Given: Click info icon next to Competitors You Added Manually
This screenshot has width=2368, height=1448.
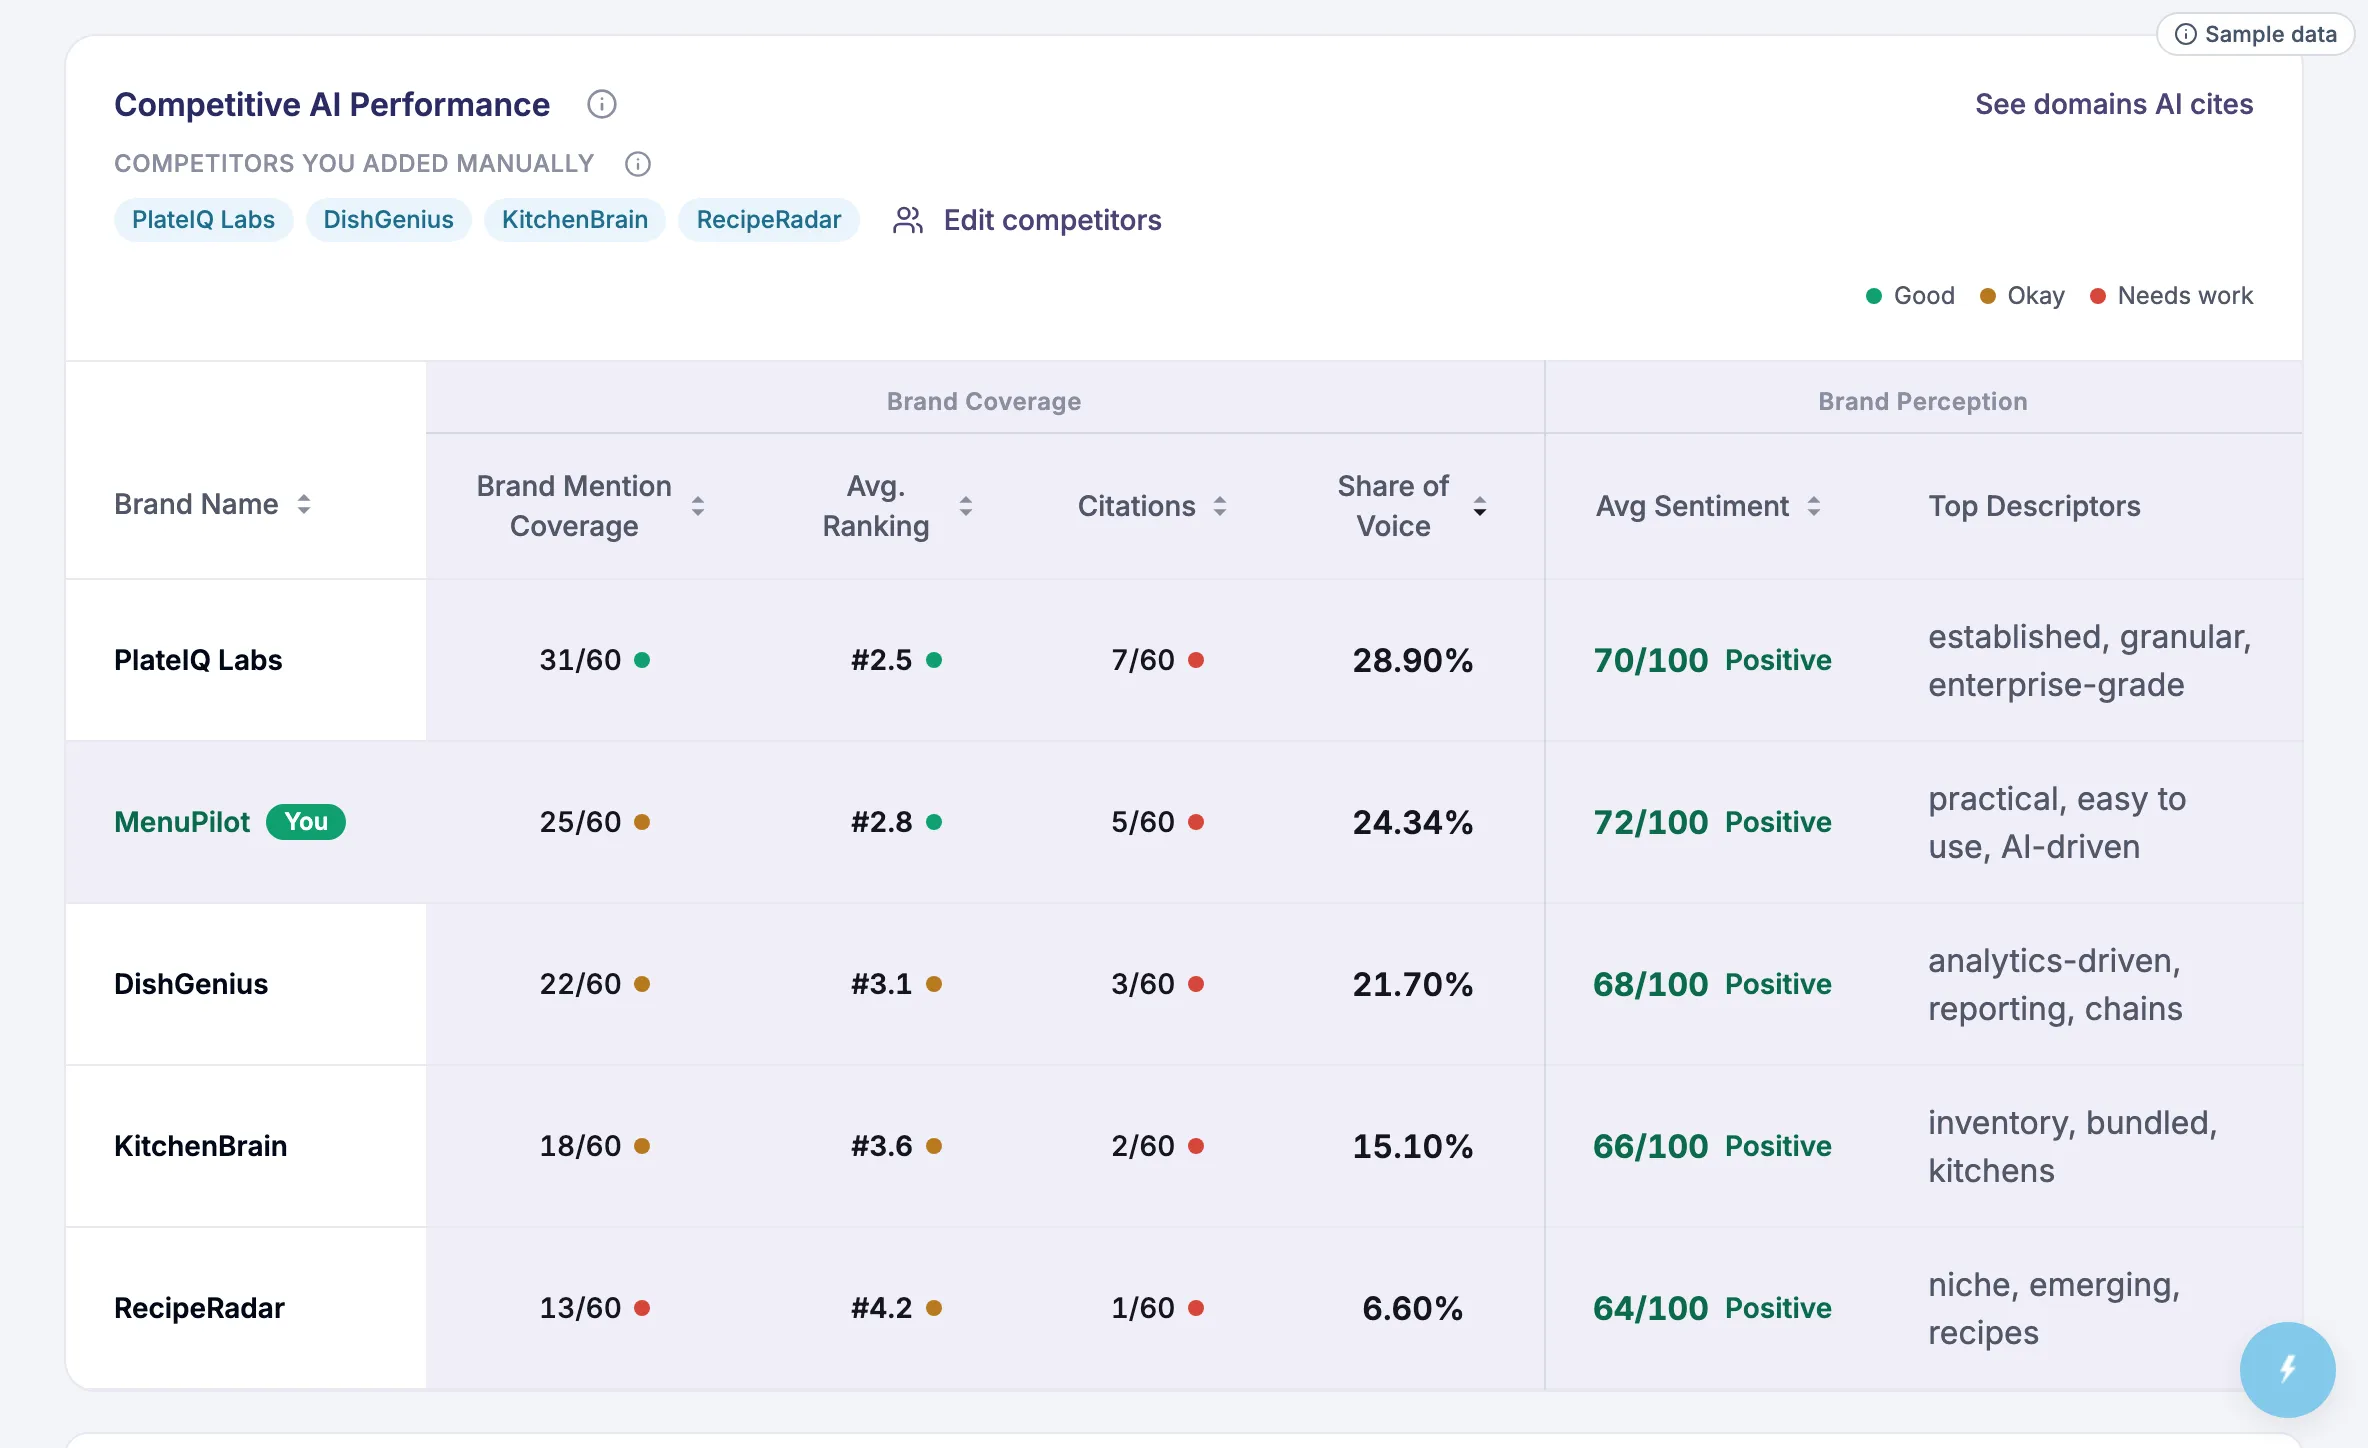Looking at the screenshot, I should [638, 164].
